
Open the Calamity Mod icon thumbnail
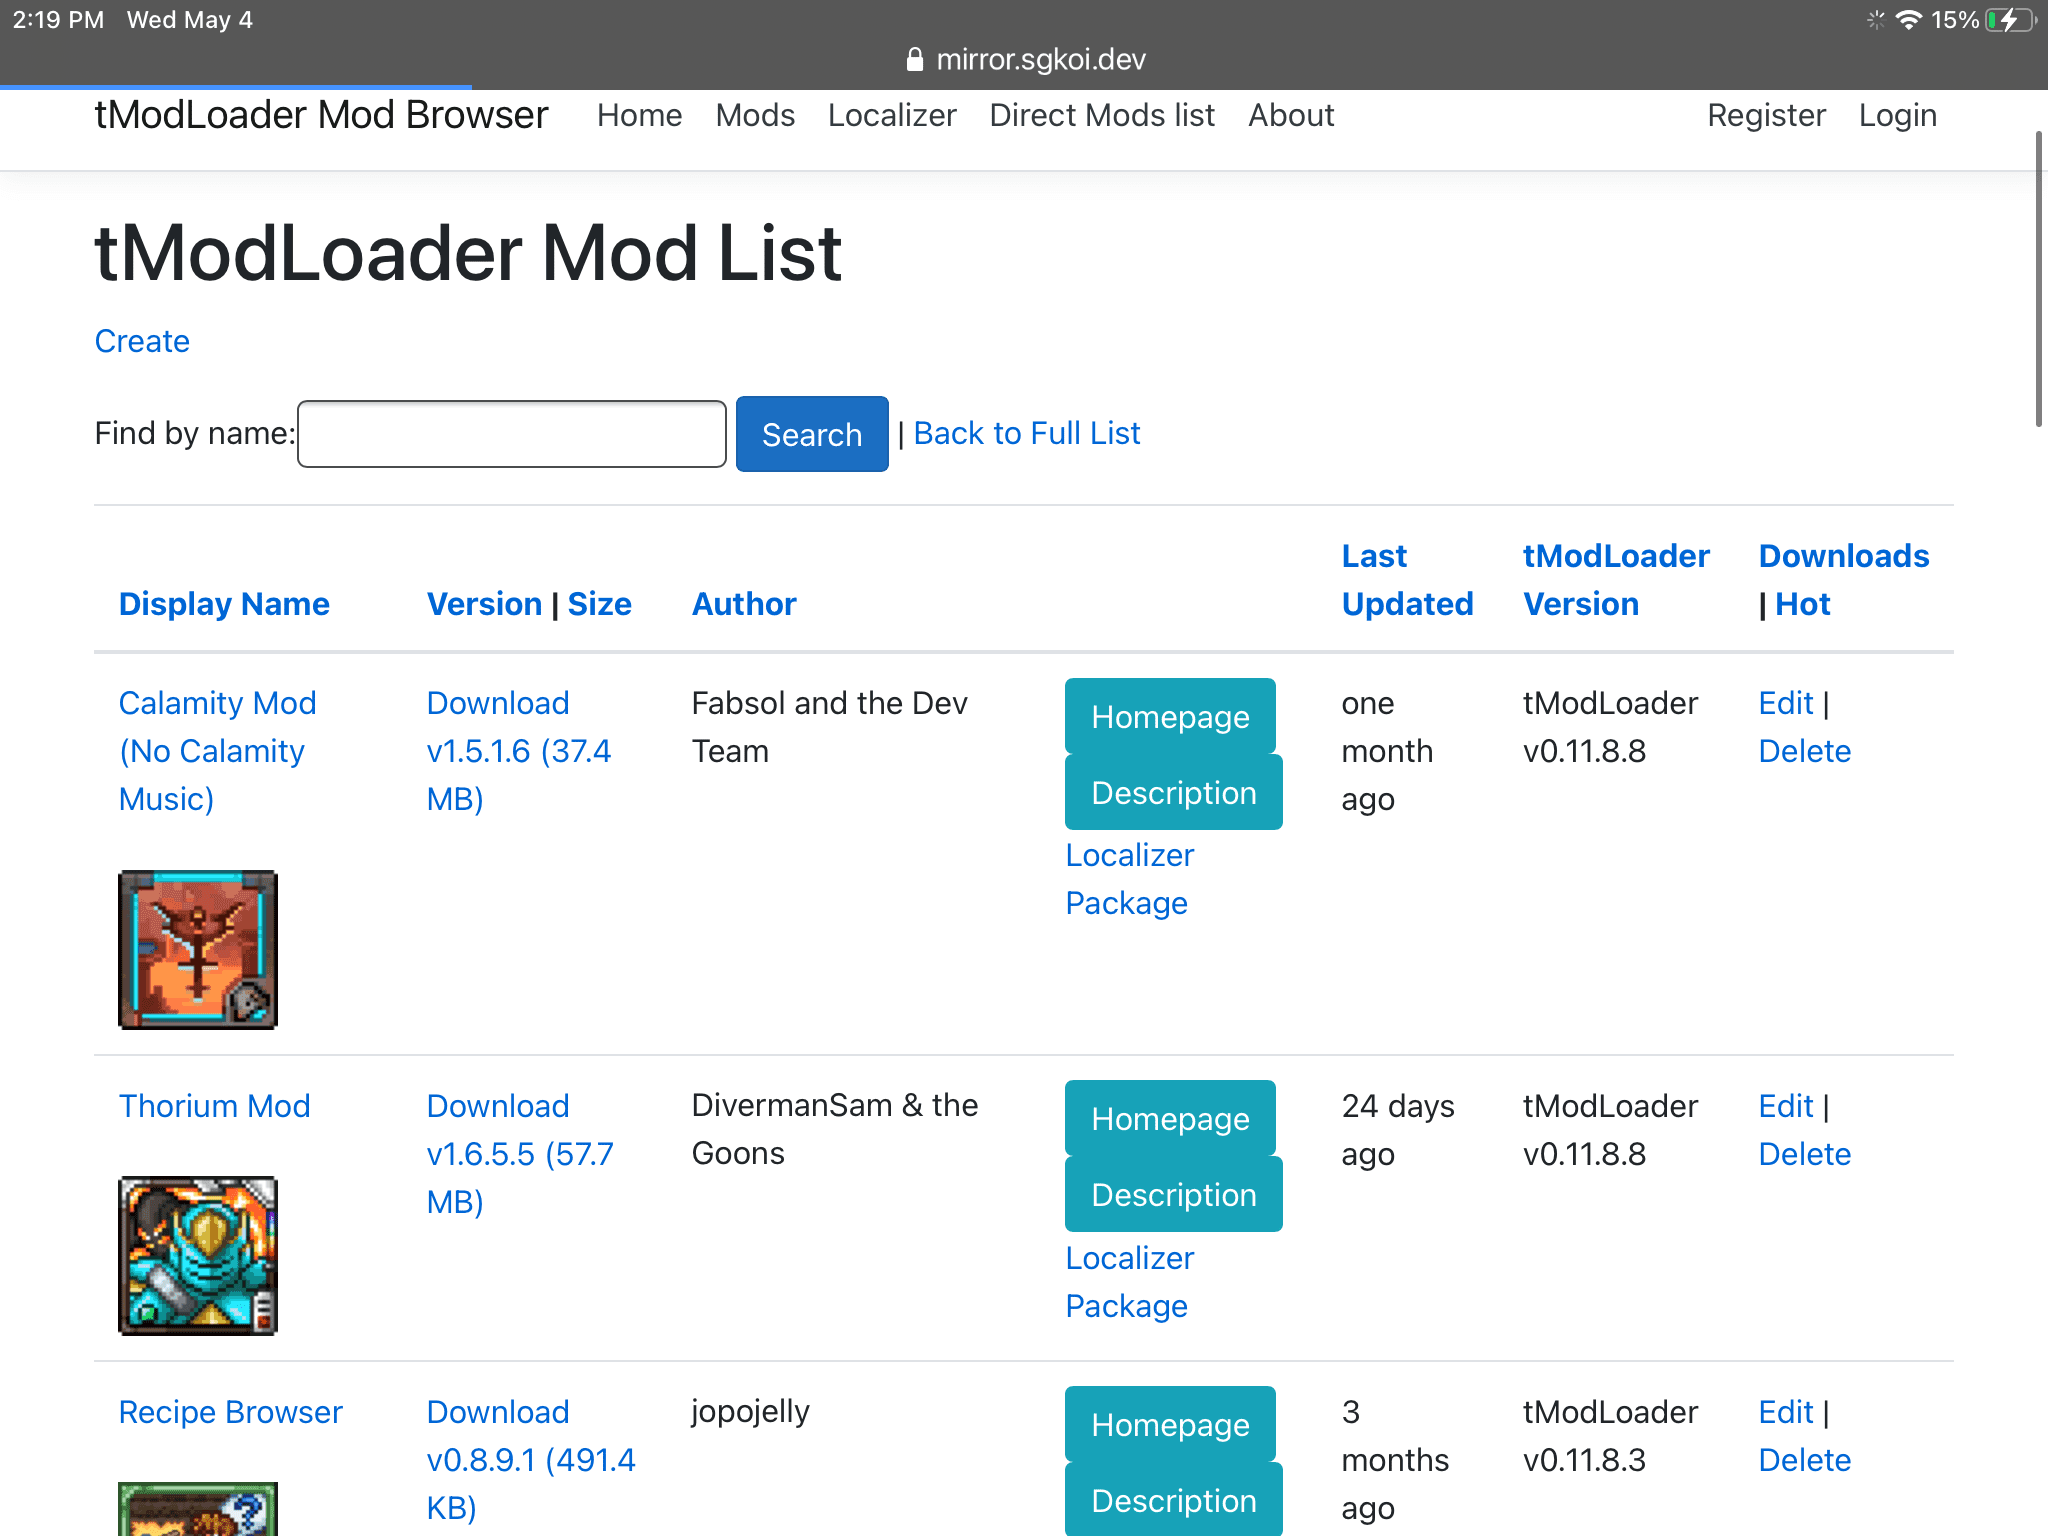coord(198,950)
